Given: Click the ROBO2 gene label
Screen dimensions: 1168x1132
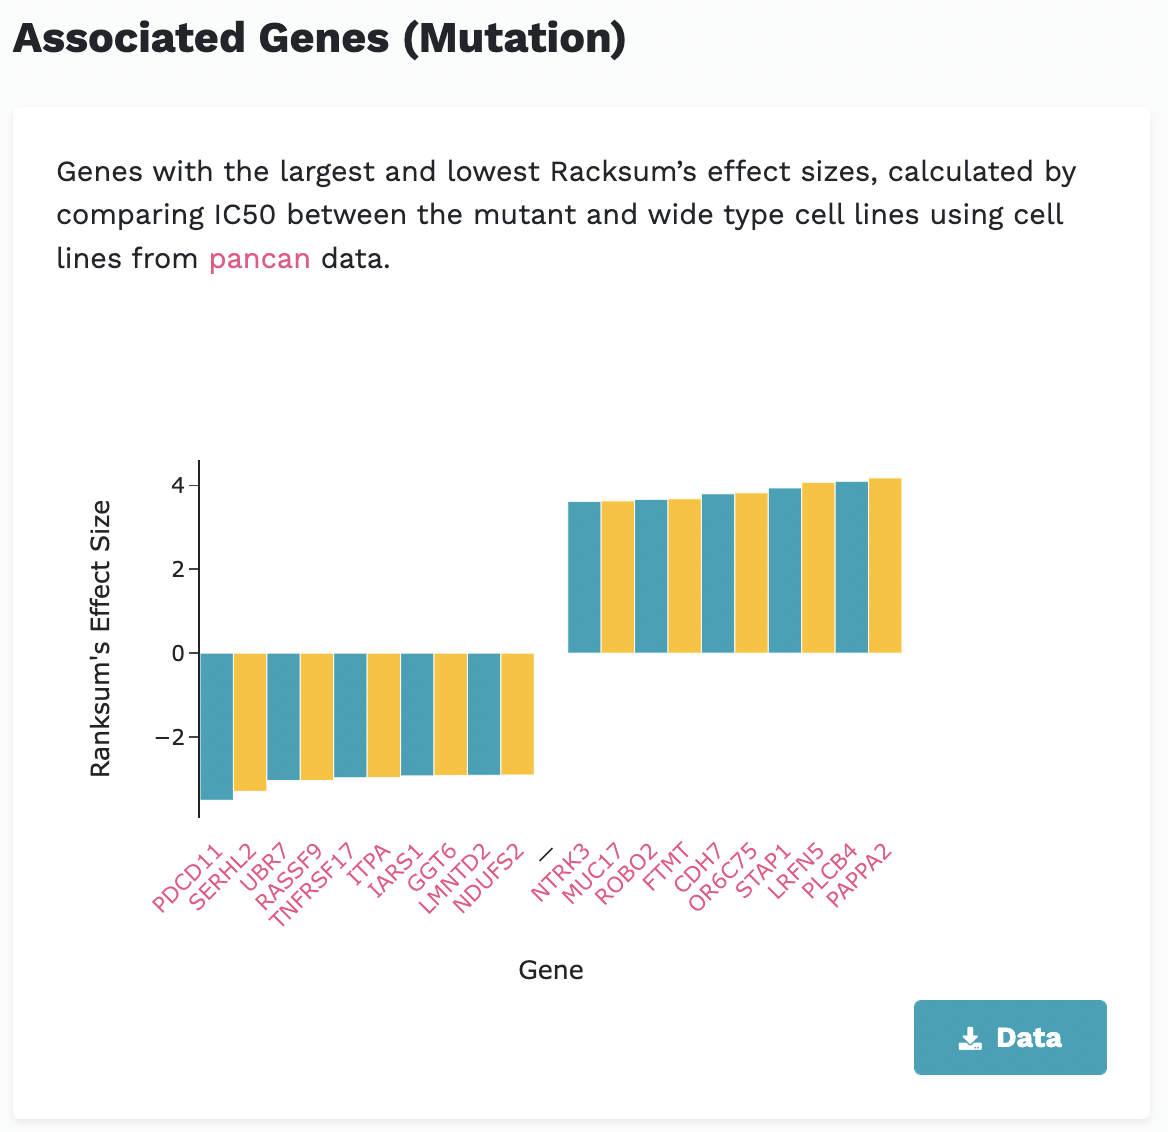Looking at the screenshot, I should click(627, 873).
